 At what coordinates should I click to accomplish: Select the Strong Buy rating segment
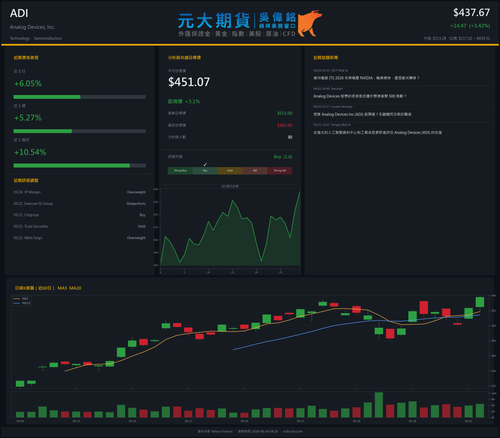click(x=180, y=171)
